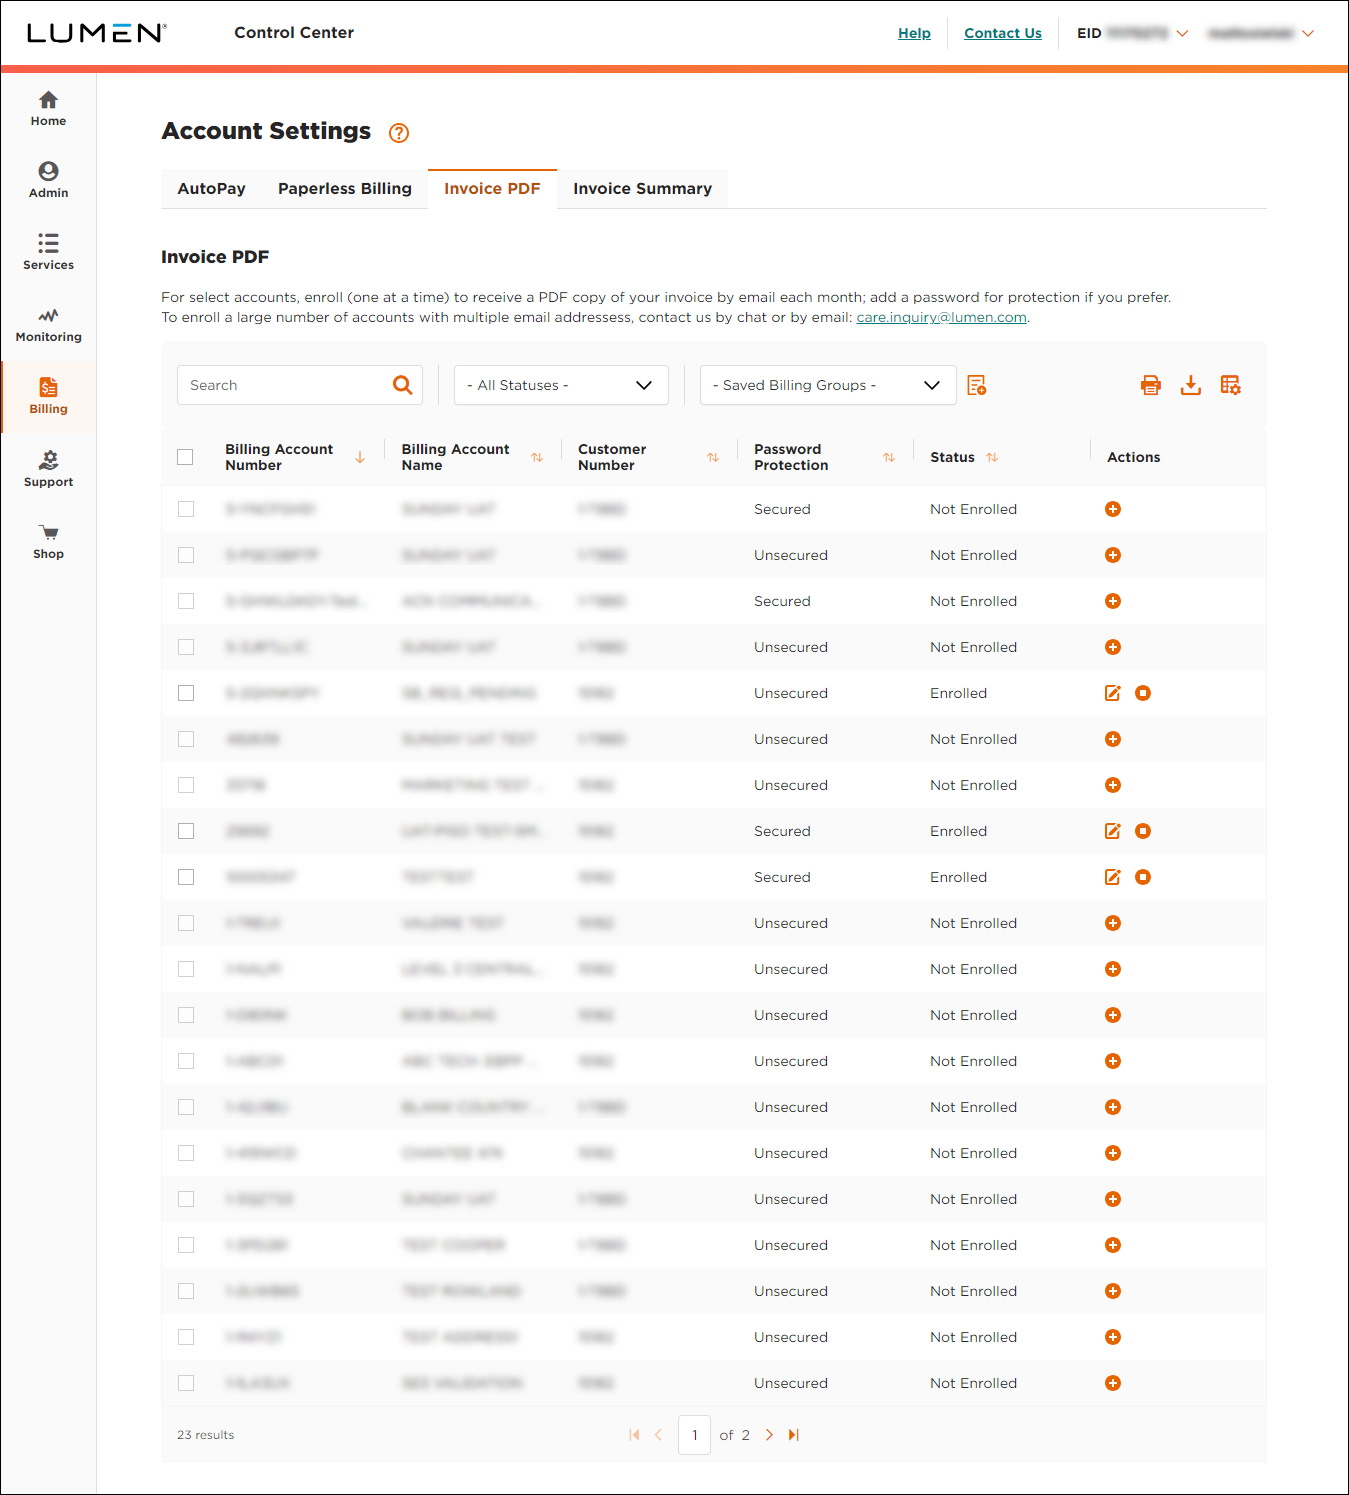Jump to the last results page
The width and height of the screenshot is (1349, 1495).
[x=794, y=1435]
